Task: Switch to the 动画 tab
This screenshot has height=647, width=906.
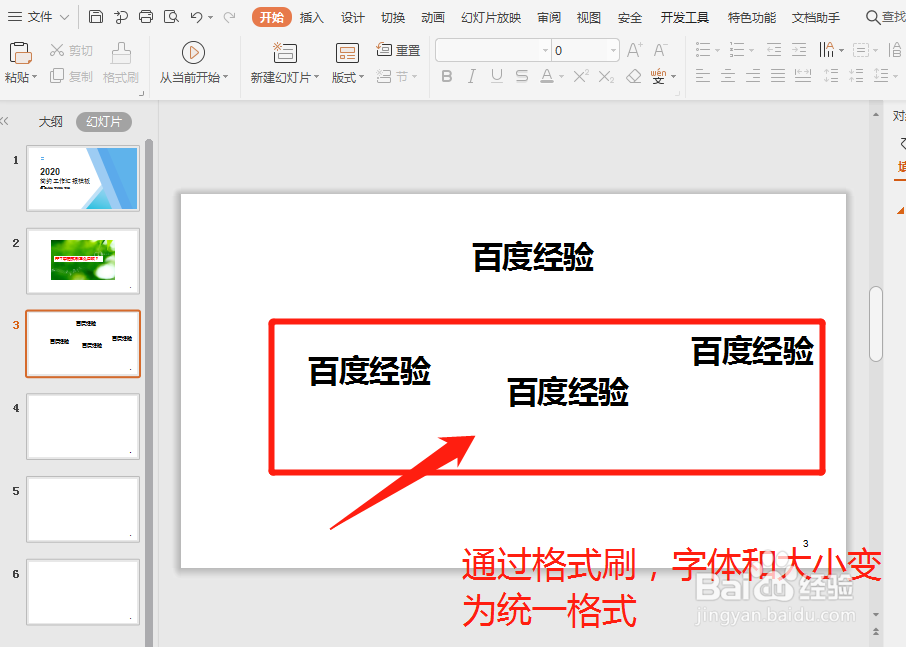Action: (433, 18)
